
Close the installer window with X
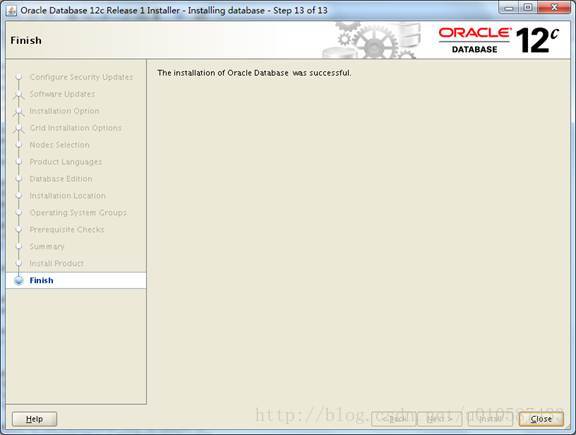click(x=554, y=8)
